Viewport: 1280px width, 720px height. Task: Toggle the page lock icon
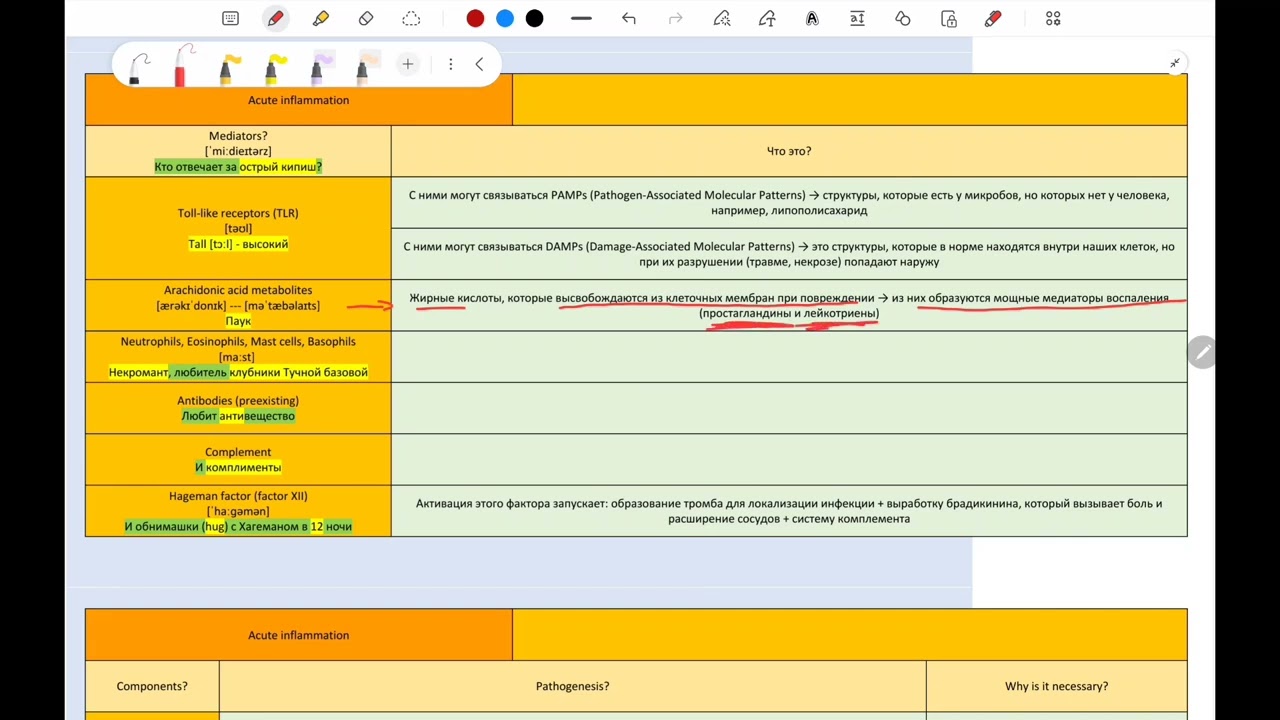pyautogui.click(x=949, y=19)
